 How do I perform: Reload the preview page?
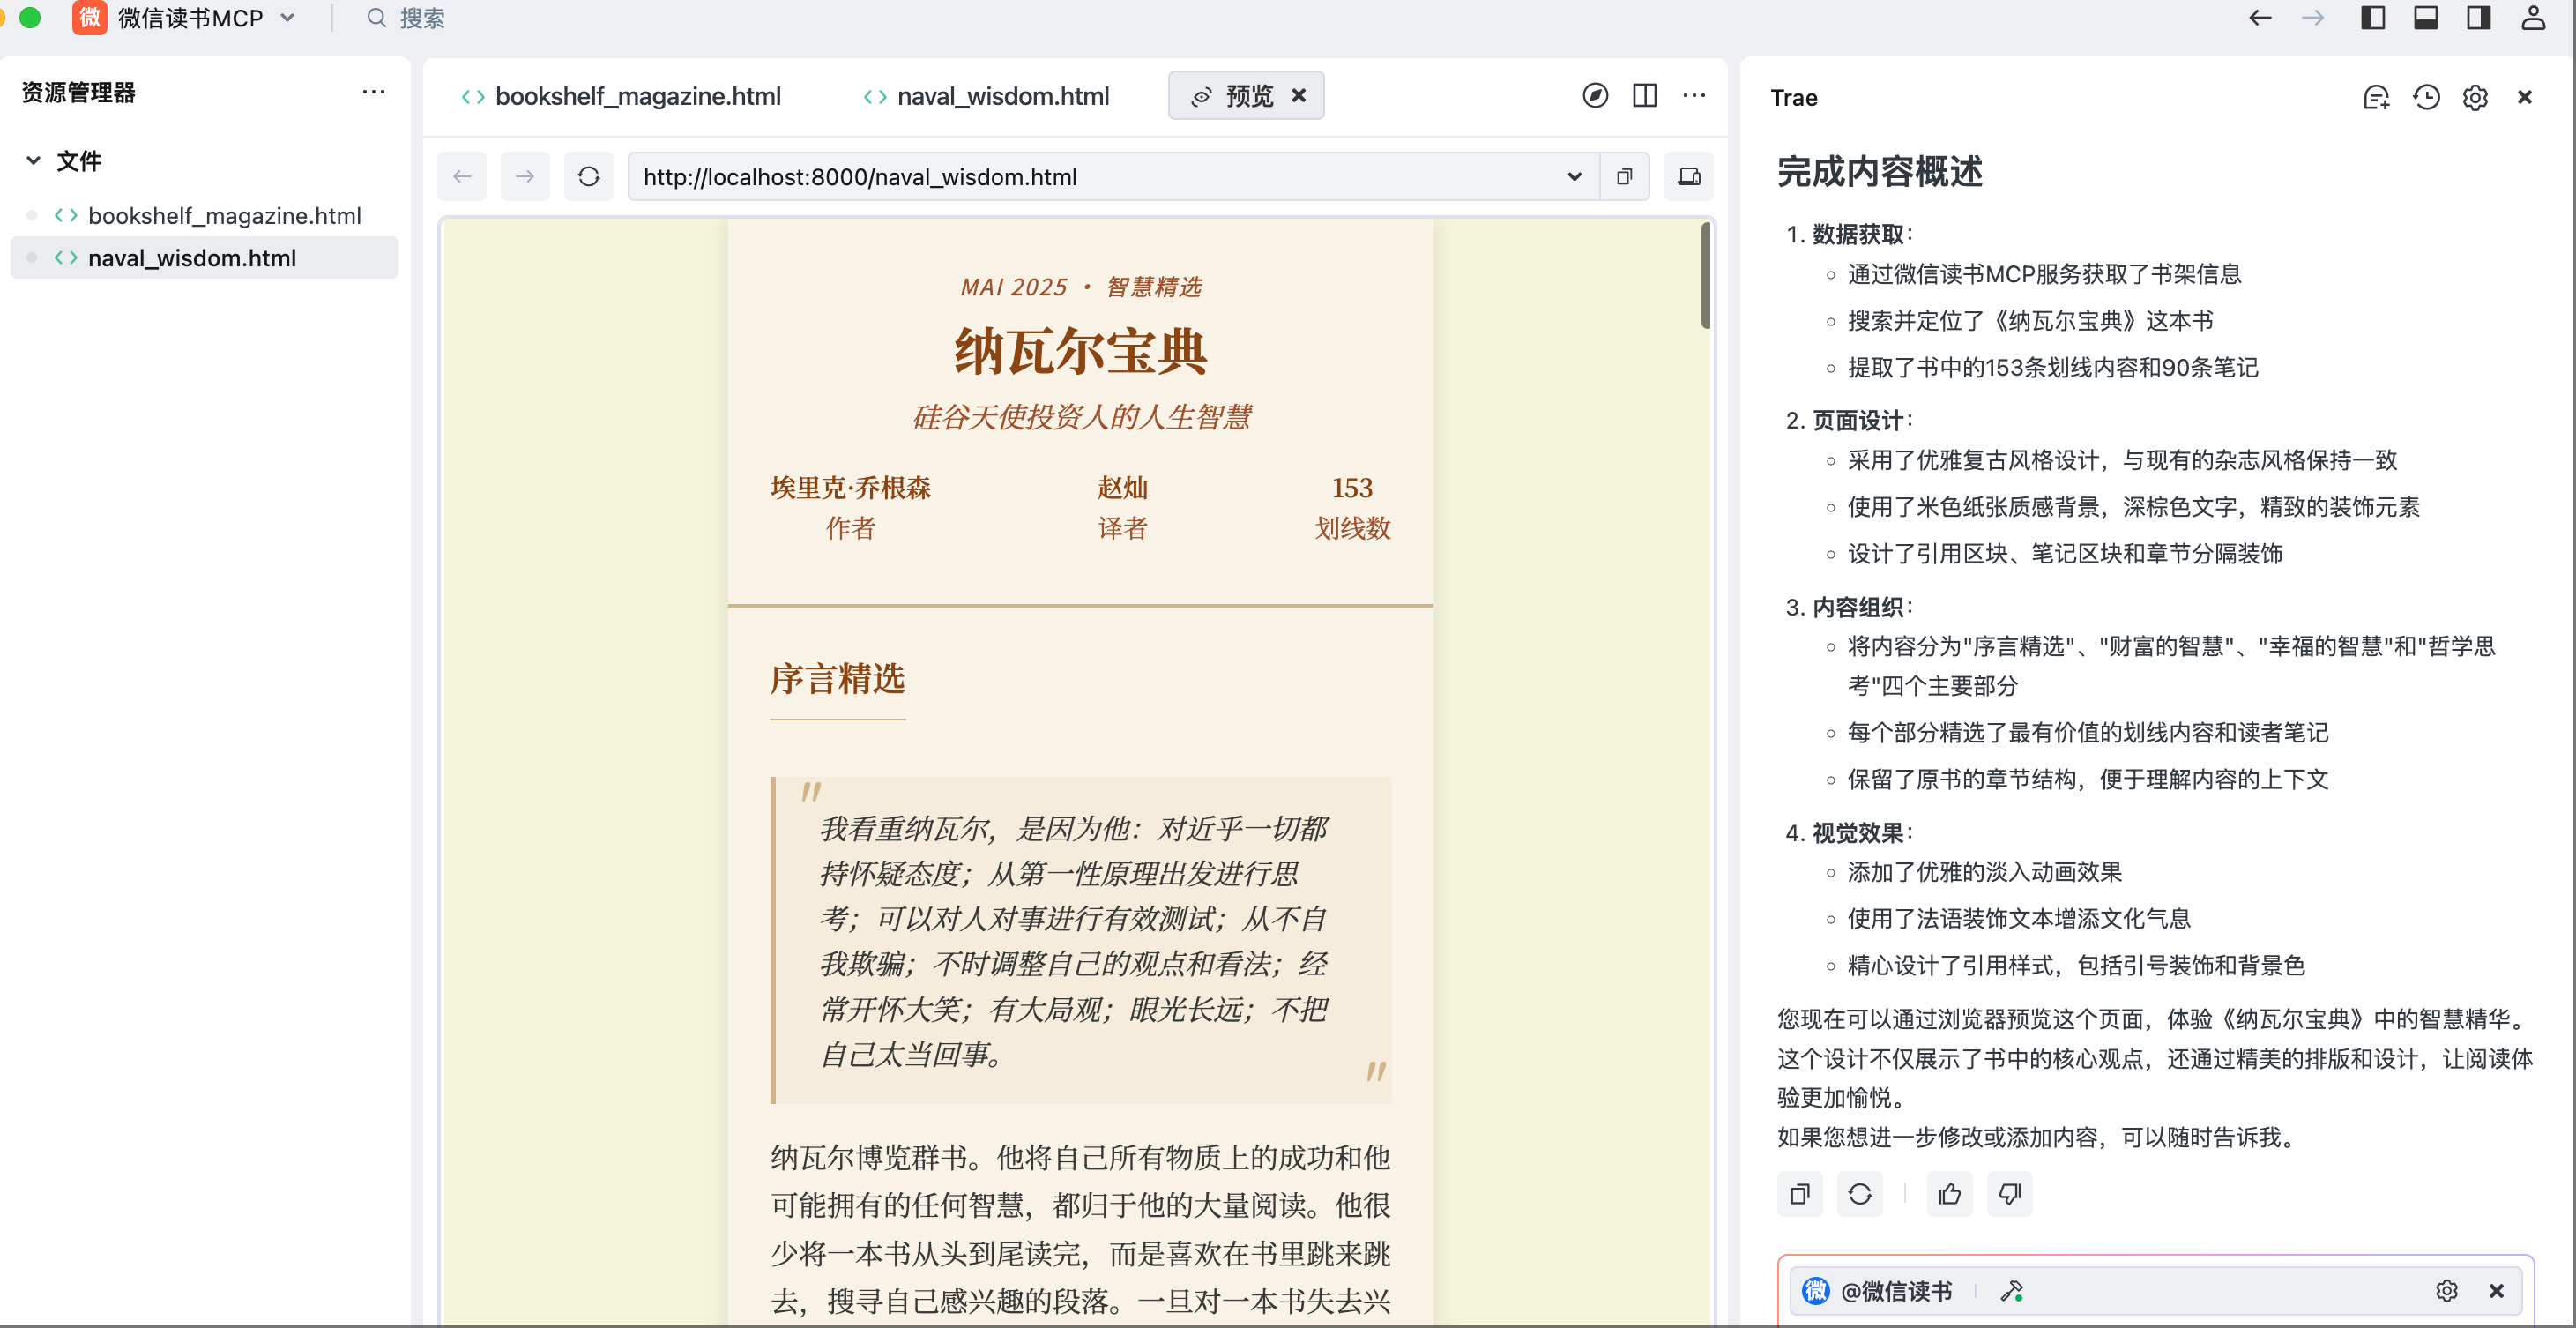pyautogui.click(x=588, y=177)
